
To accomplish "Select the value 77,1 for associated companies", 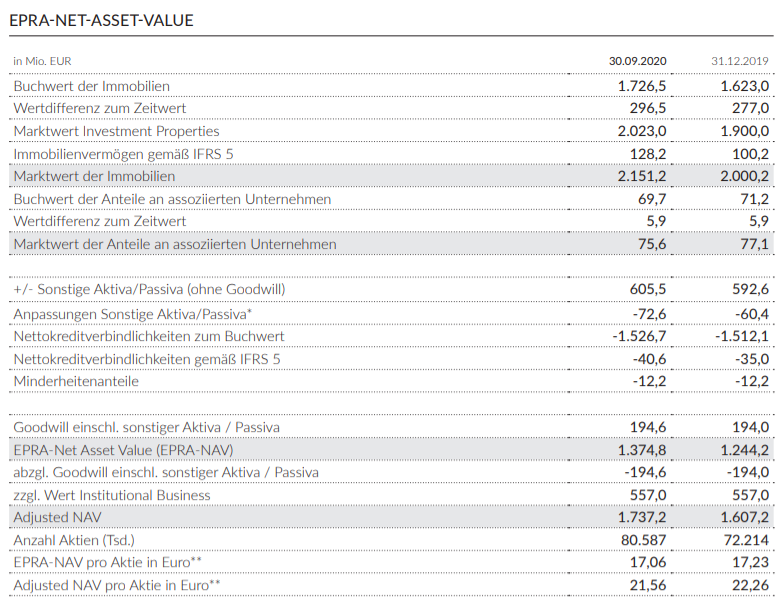I will pos(752,244).
